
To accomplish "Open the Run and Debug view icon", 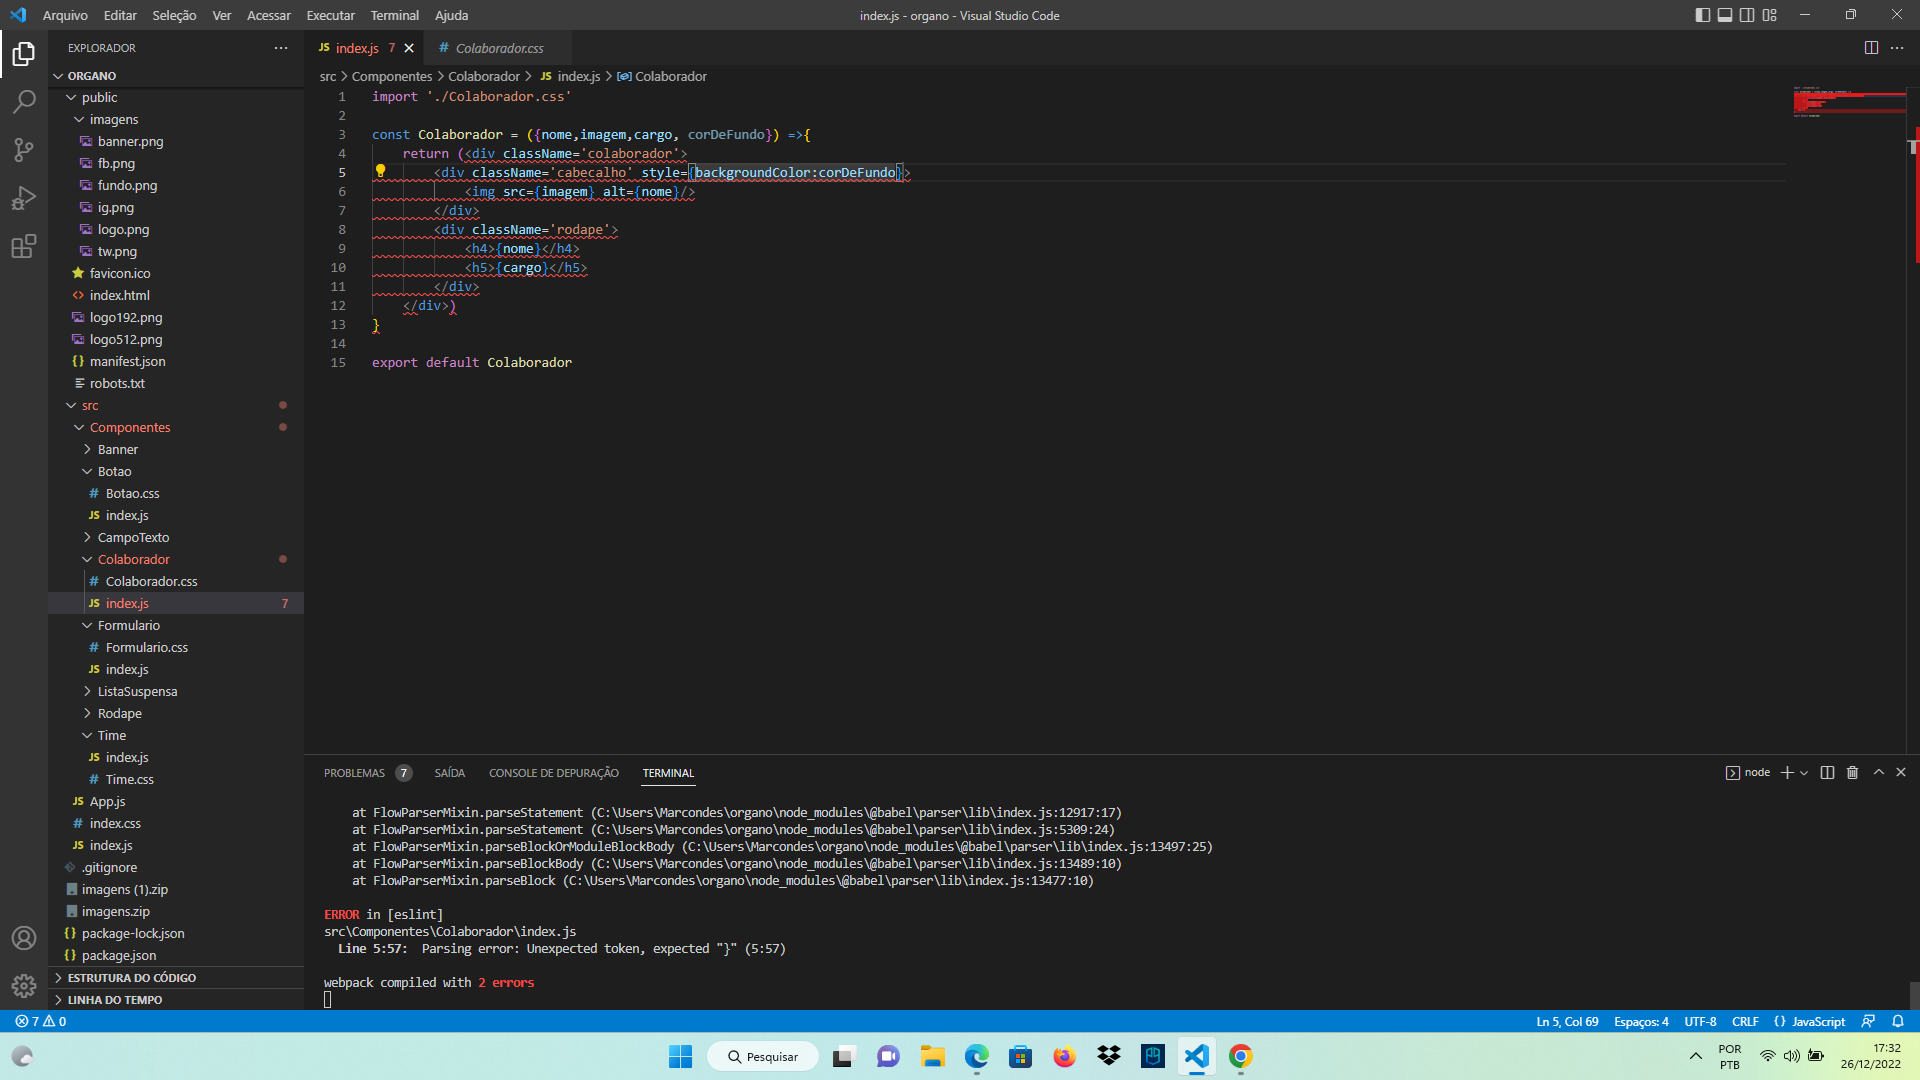I will click(x=24, y=198).
